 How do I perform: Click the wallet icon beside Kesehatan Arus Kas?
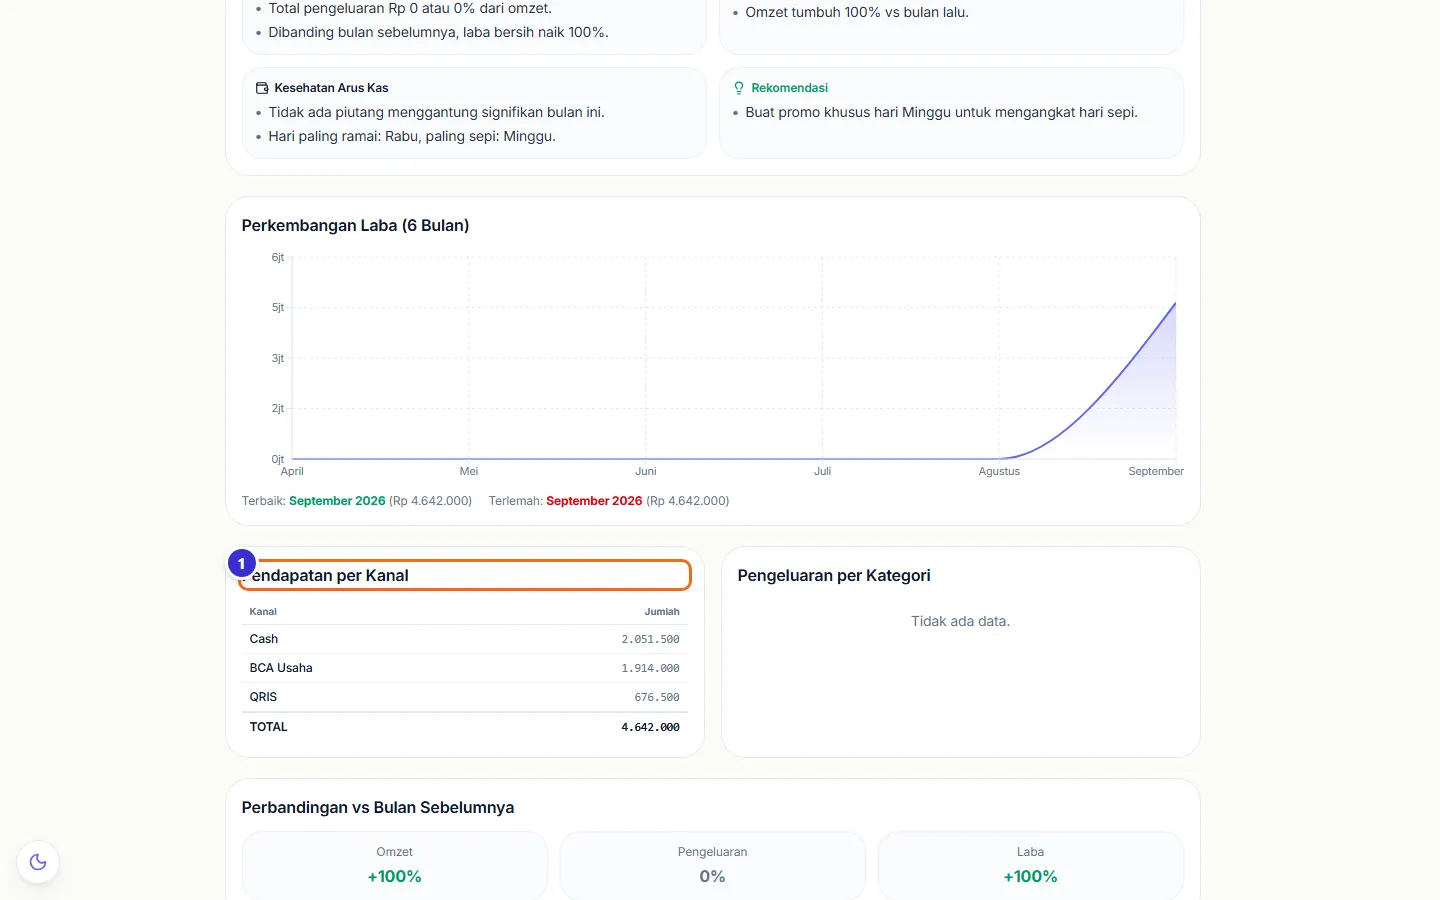point(262,88)
